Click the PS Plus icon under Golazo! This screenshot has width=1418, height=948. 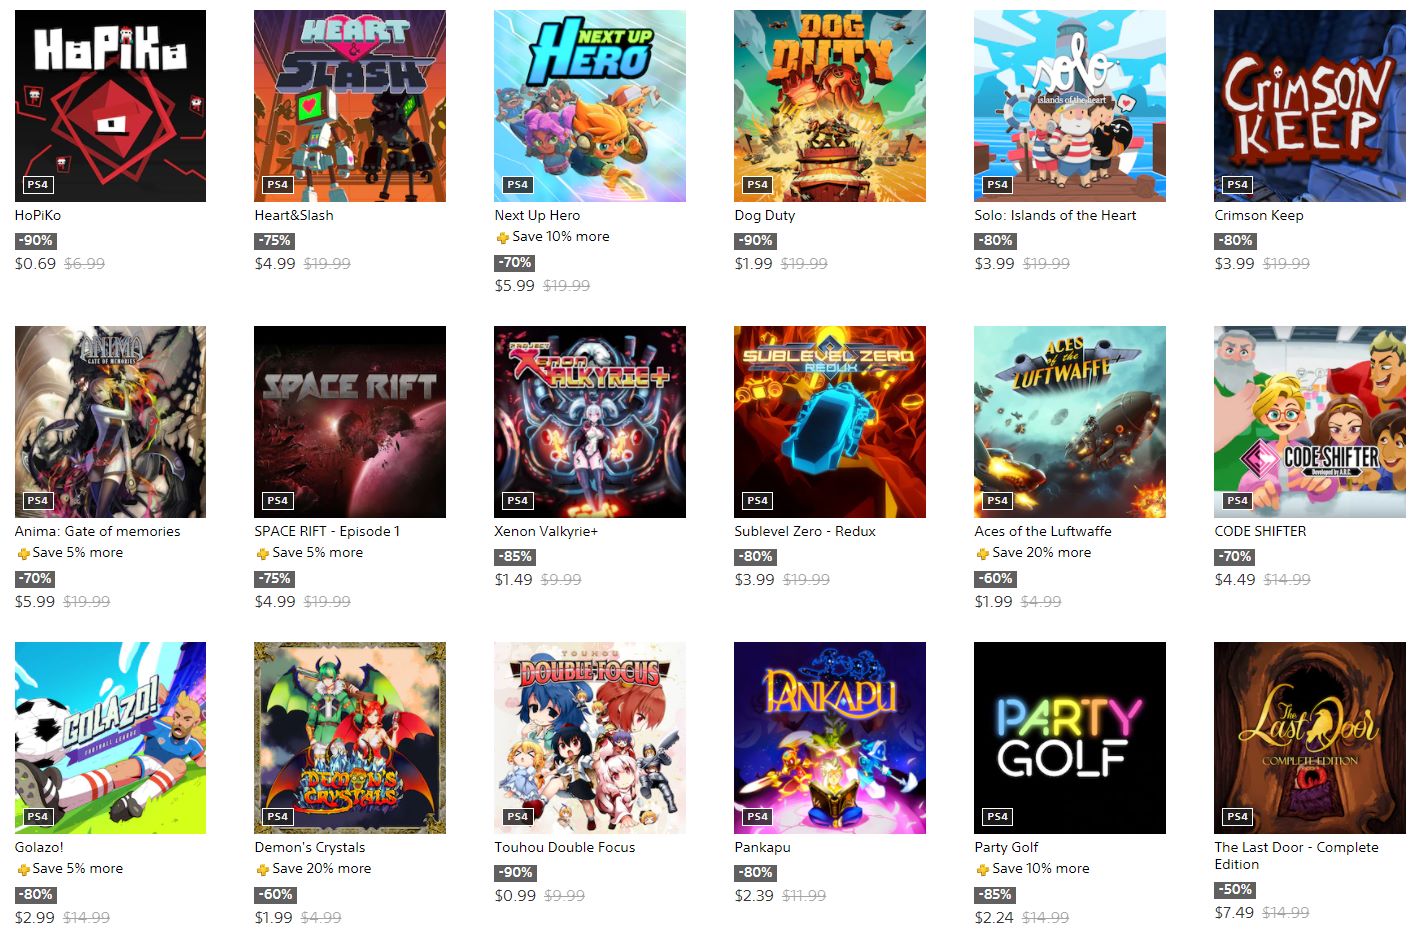point(22,870)
